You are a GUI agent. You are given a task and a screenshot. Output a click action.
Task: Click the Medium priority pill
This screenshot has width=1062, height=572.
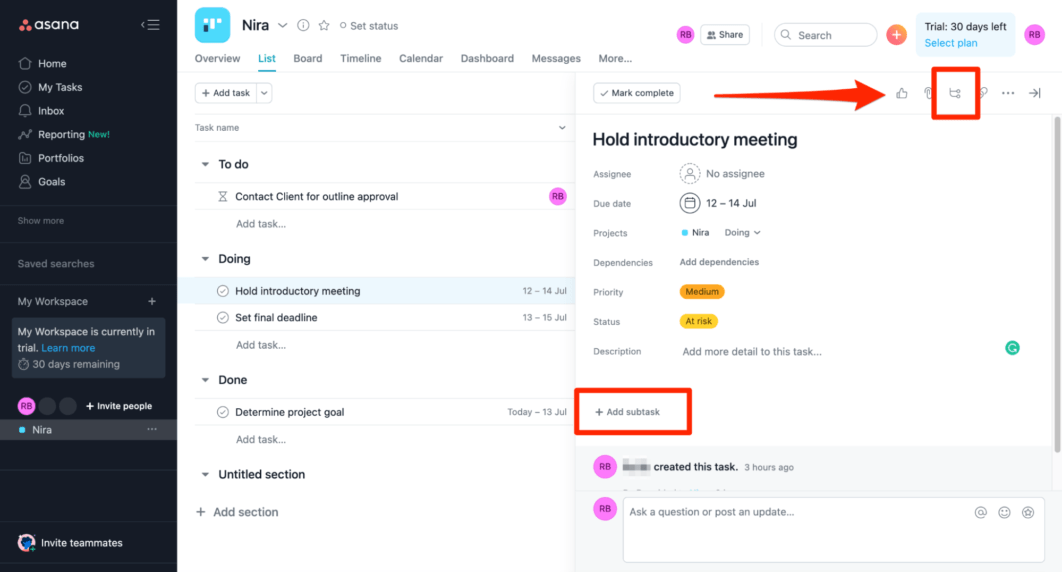tap(702, 292)
